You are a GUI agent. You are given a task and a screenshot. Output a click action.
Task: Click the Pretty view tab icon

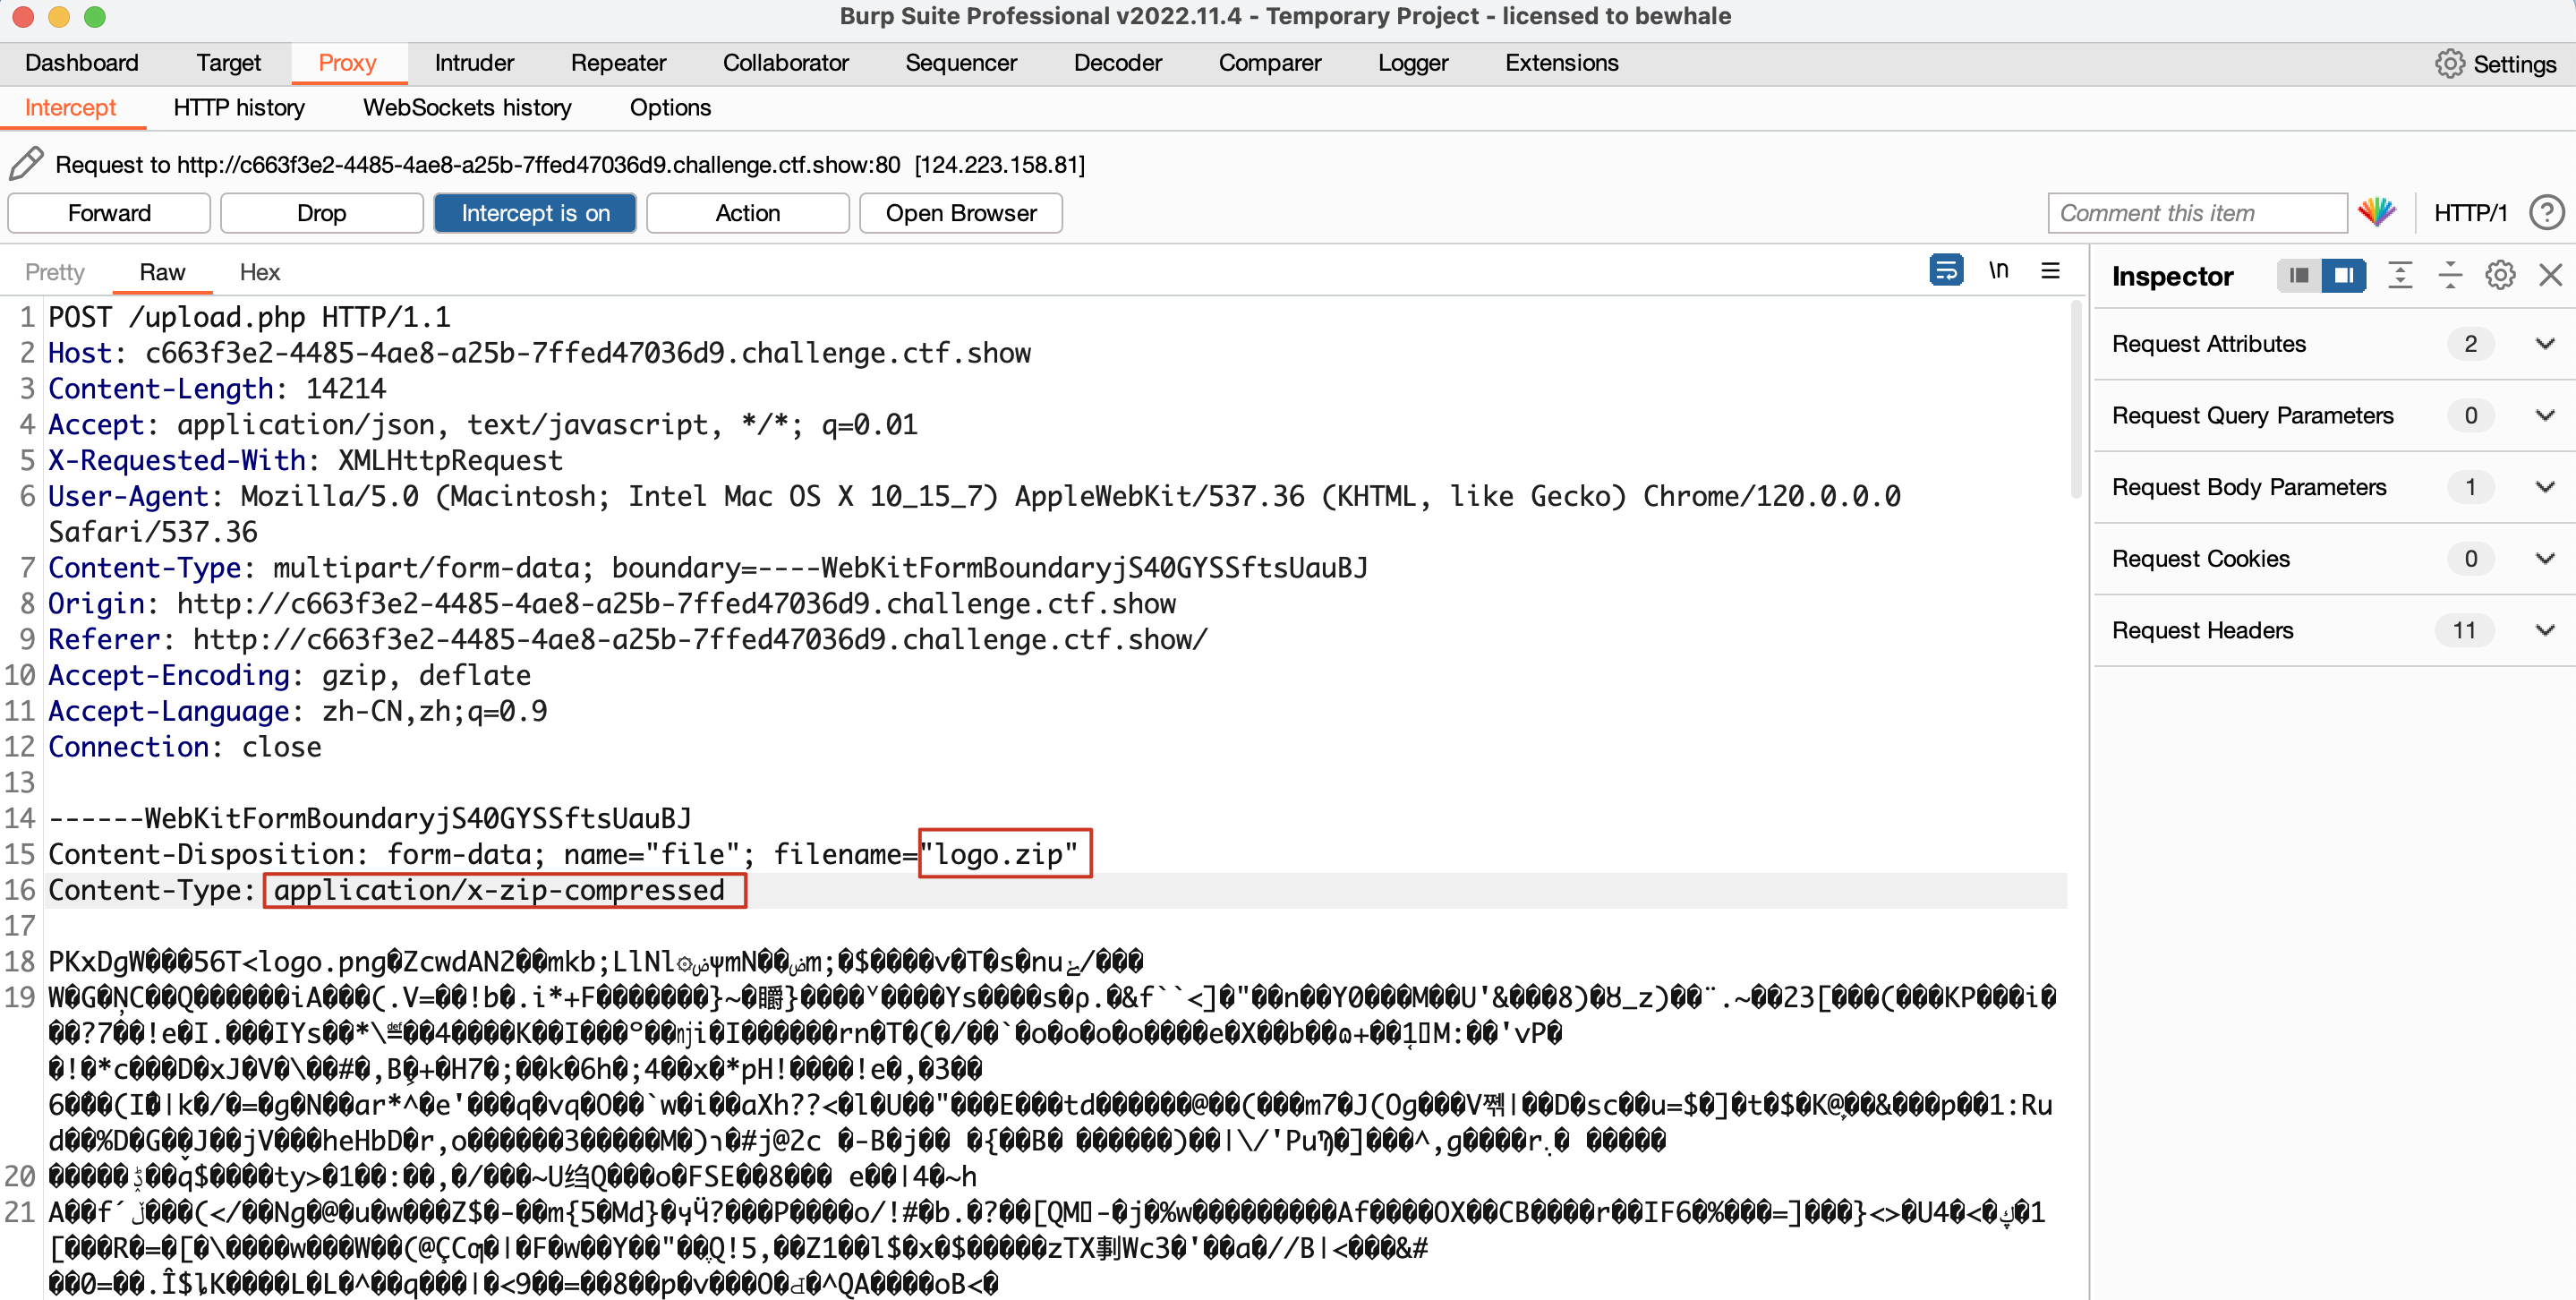point(58,274)
